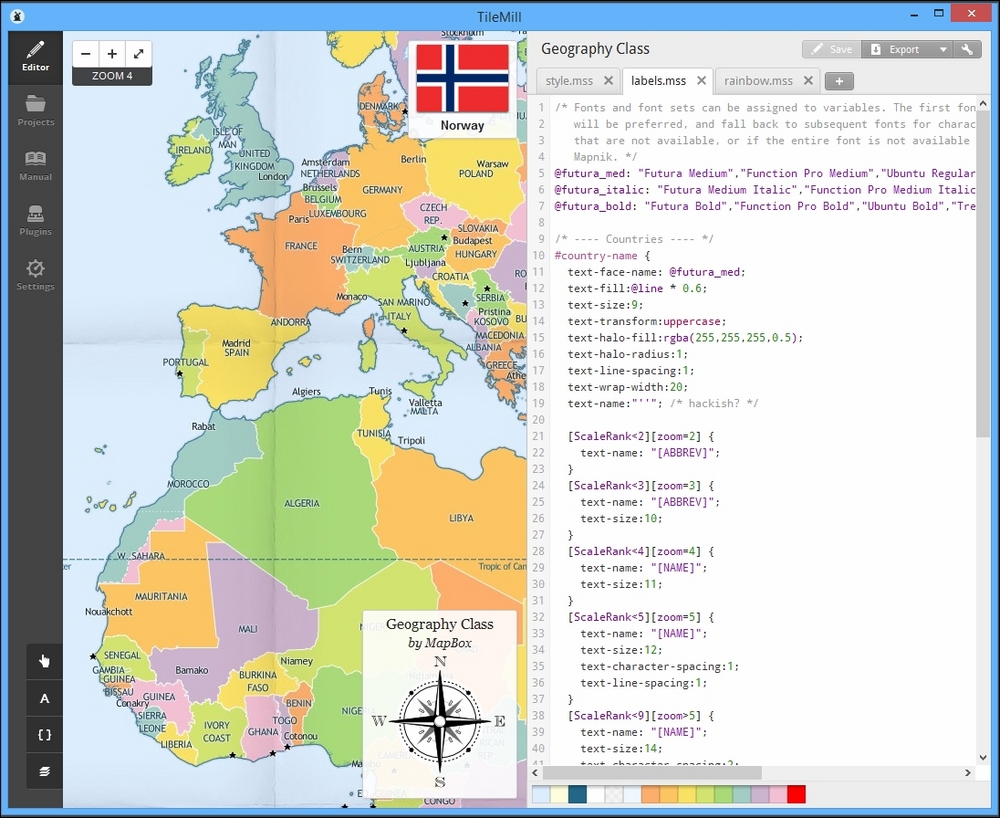1000x818 pixels.
Task: Open the Manual book icon
Action: click(35, 164)
